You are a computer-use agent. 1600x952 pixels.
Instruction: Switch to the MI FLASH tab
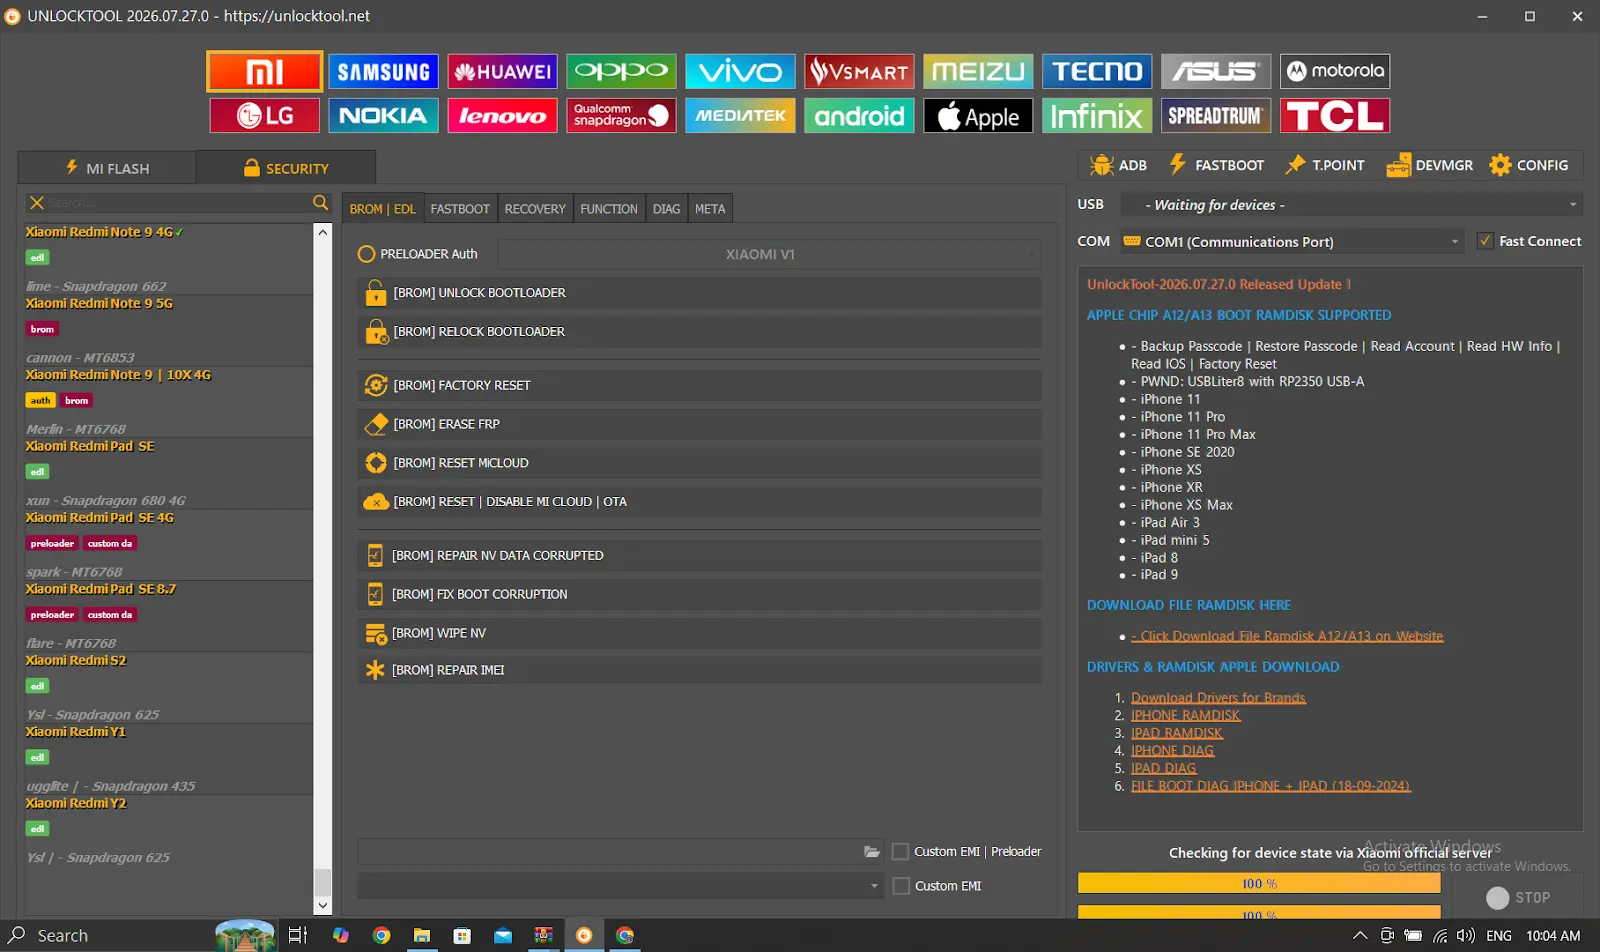107,168
